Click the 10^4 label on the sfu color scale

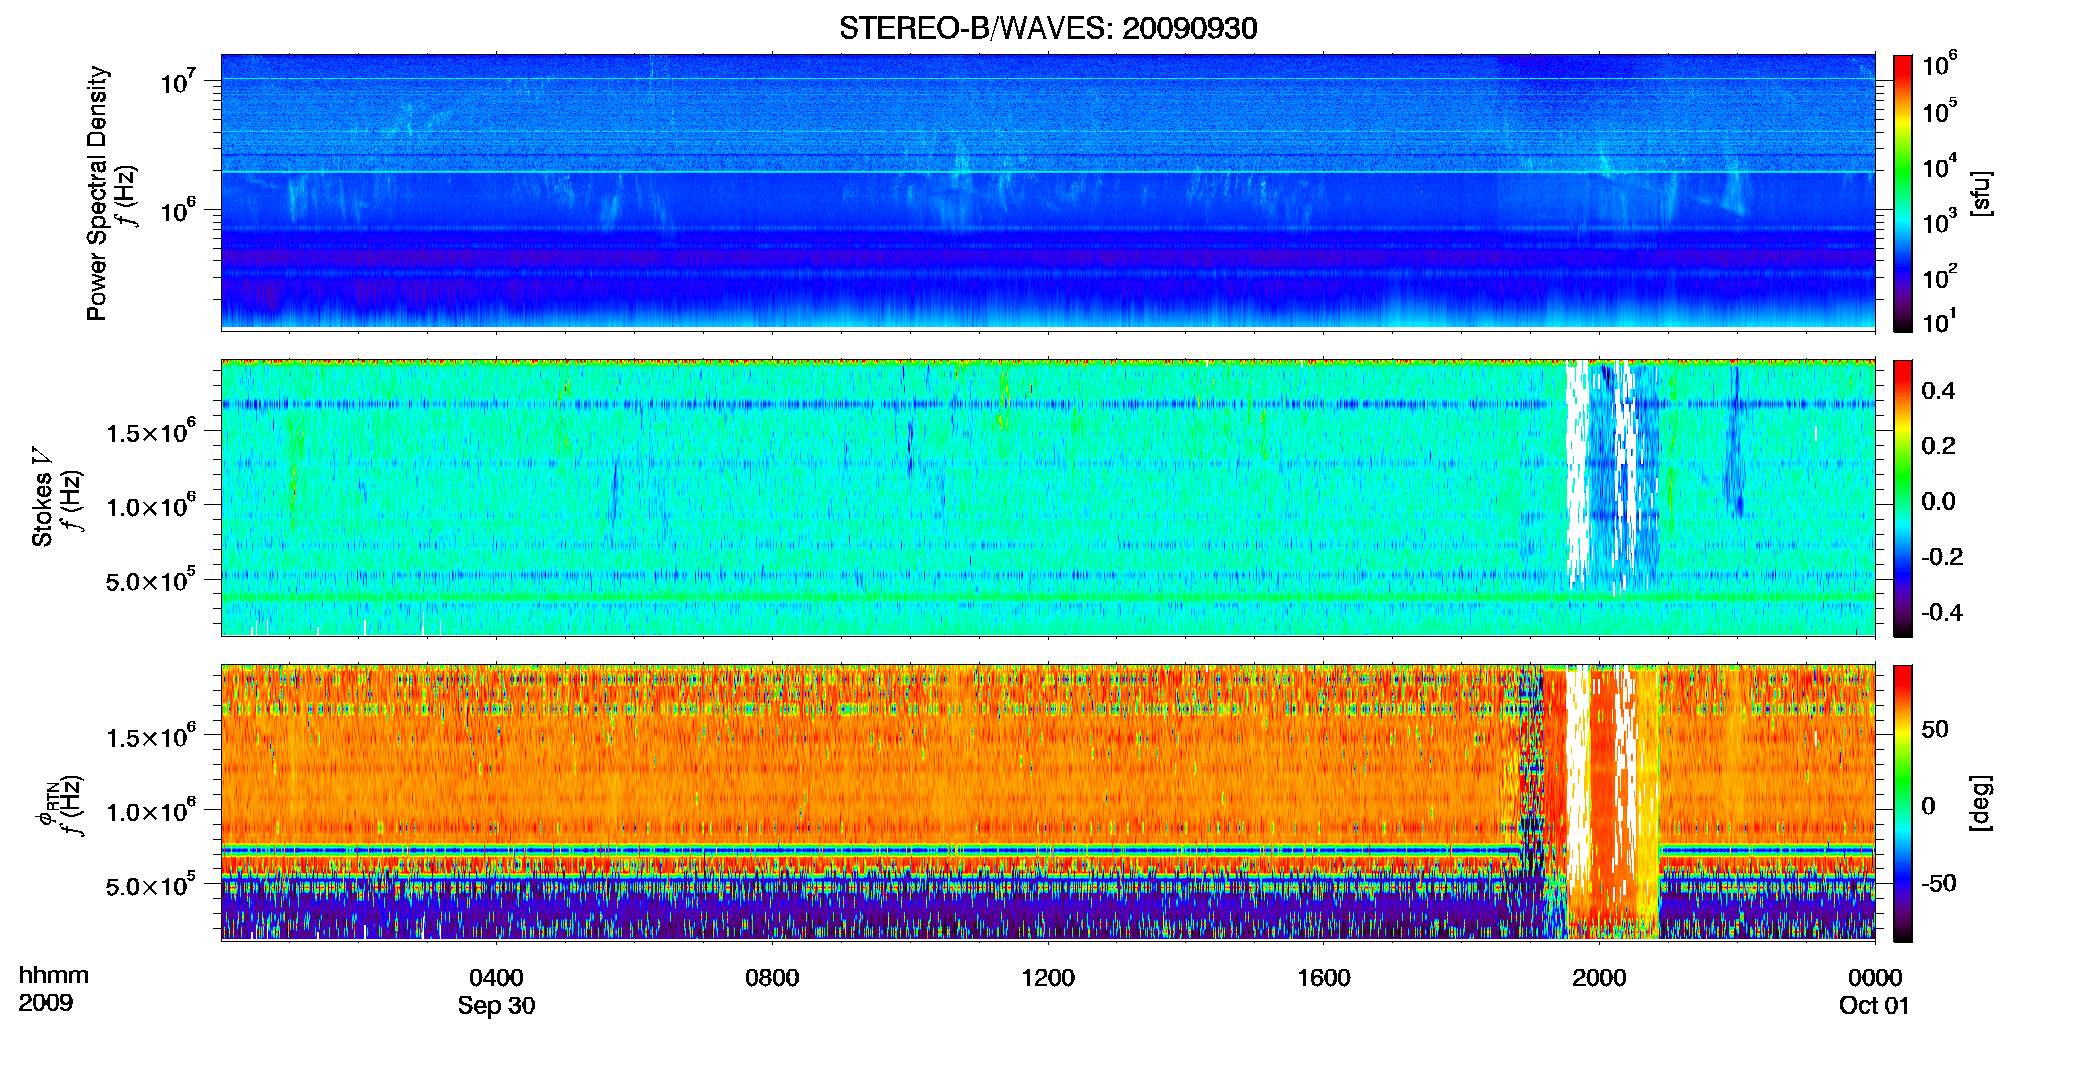tap(1939, 167)
